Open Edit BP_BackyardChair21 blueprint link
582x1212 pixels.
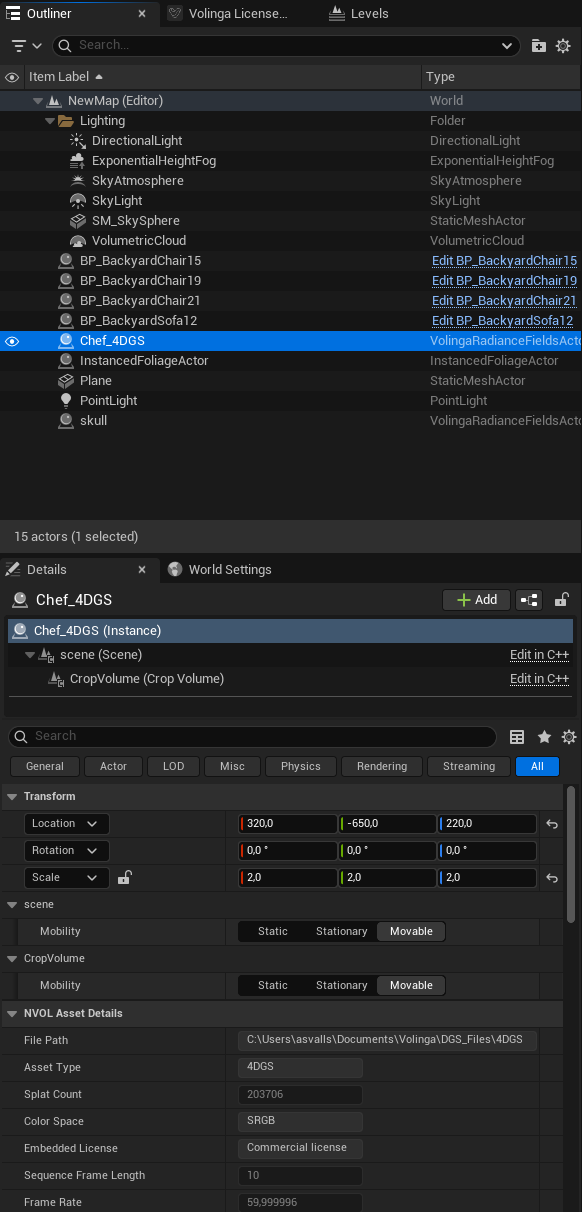(x=504, y=301)
